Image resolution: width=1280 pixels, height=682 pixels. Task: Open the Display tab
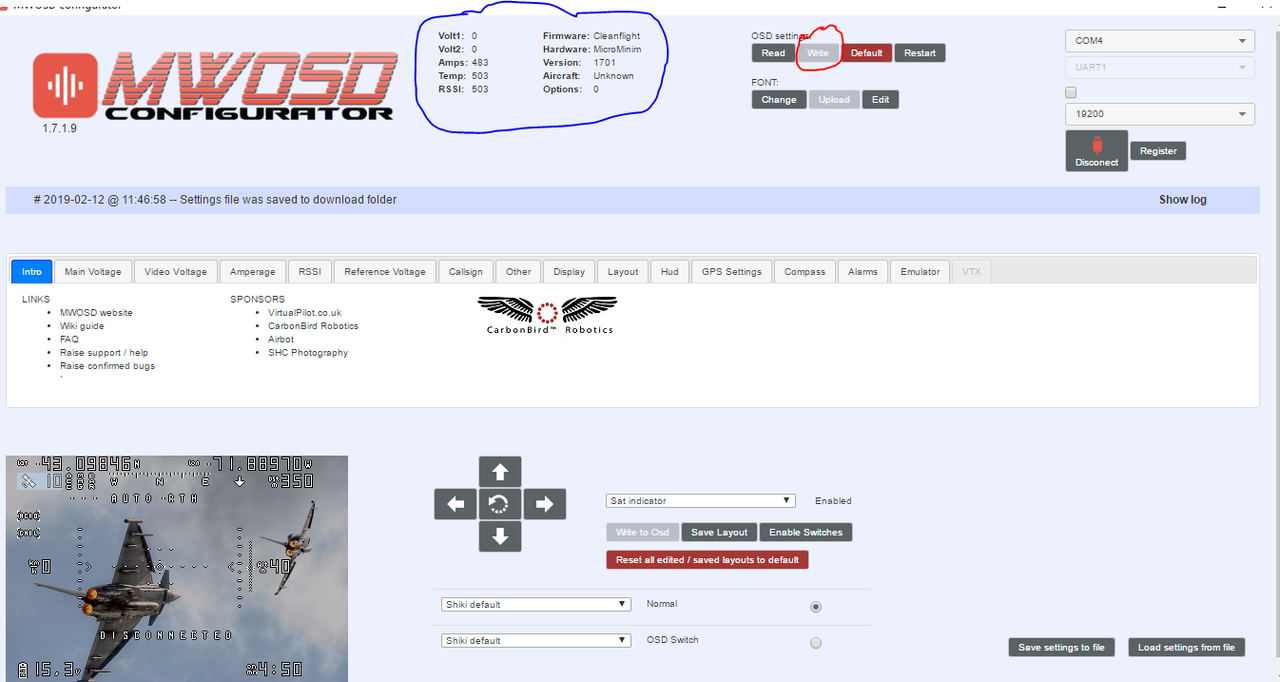(569, 271)
